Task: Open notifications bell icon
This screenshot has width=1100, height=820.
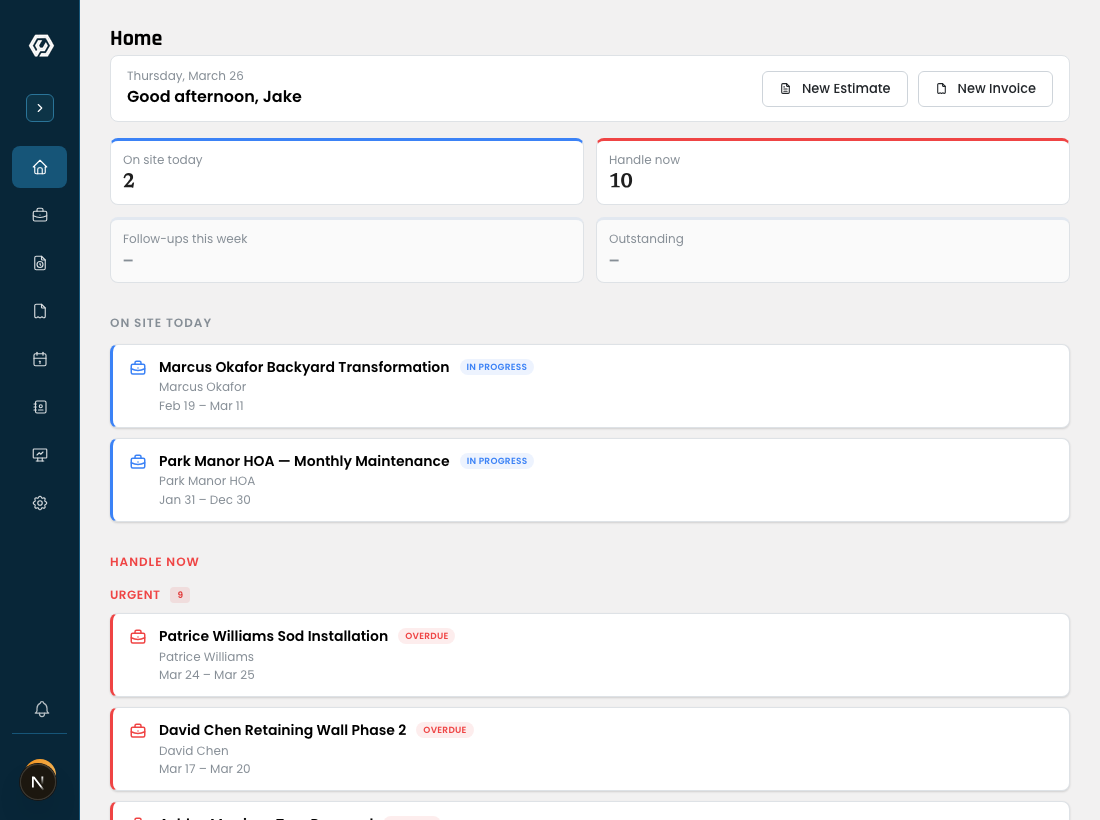Action: (x=41, y=709)
